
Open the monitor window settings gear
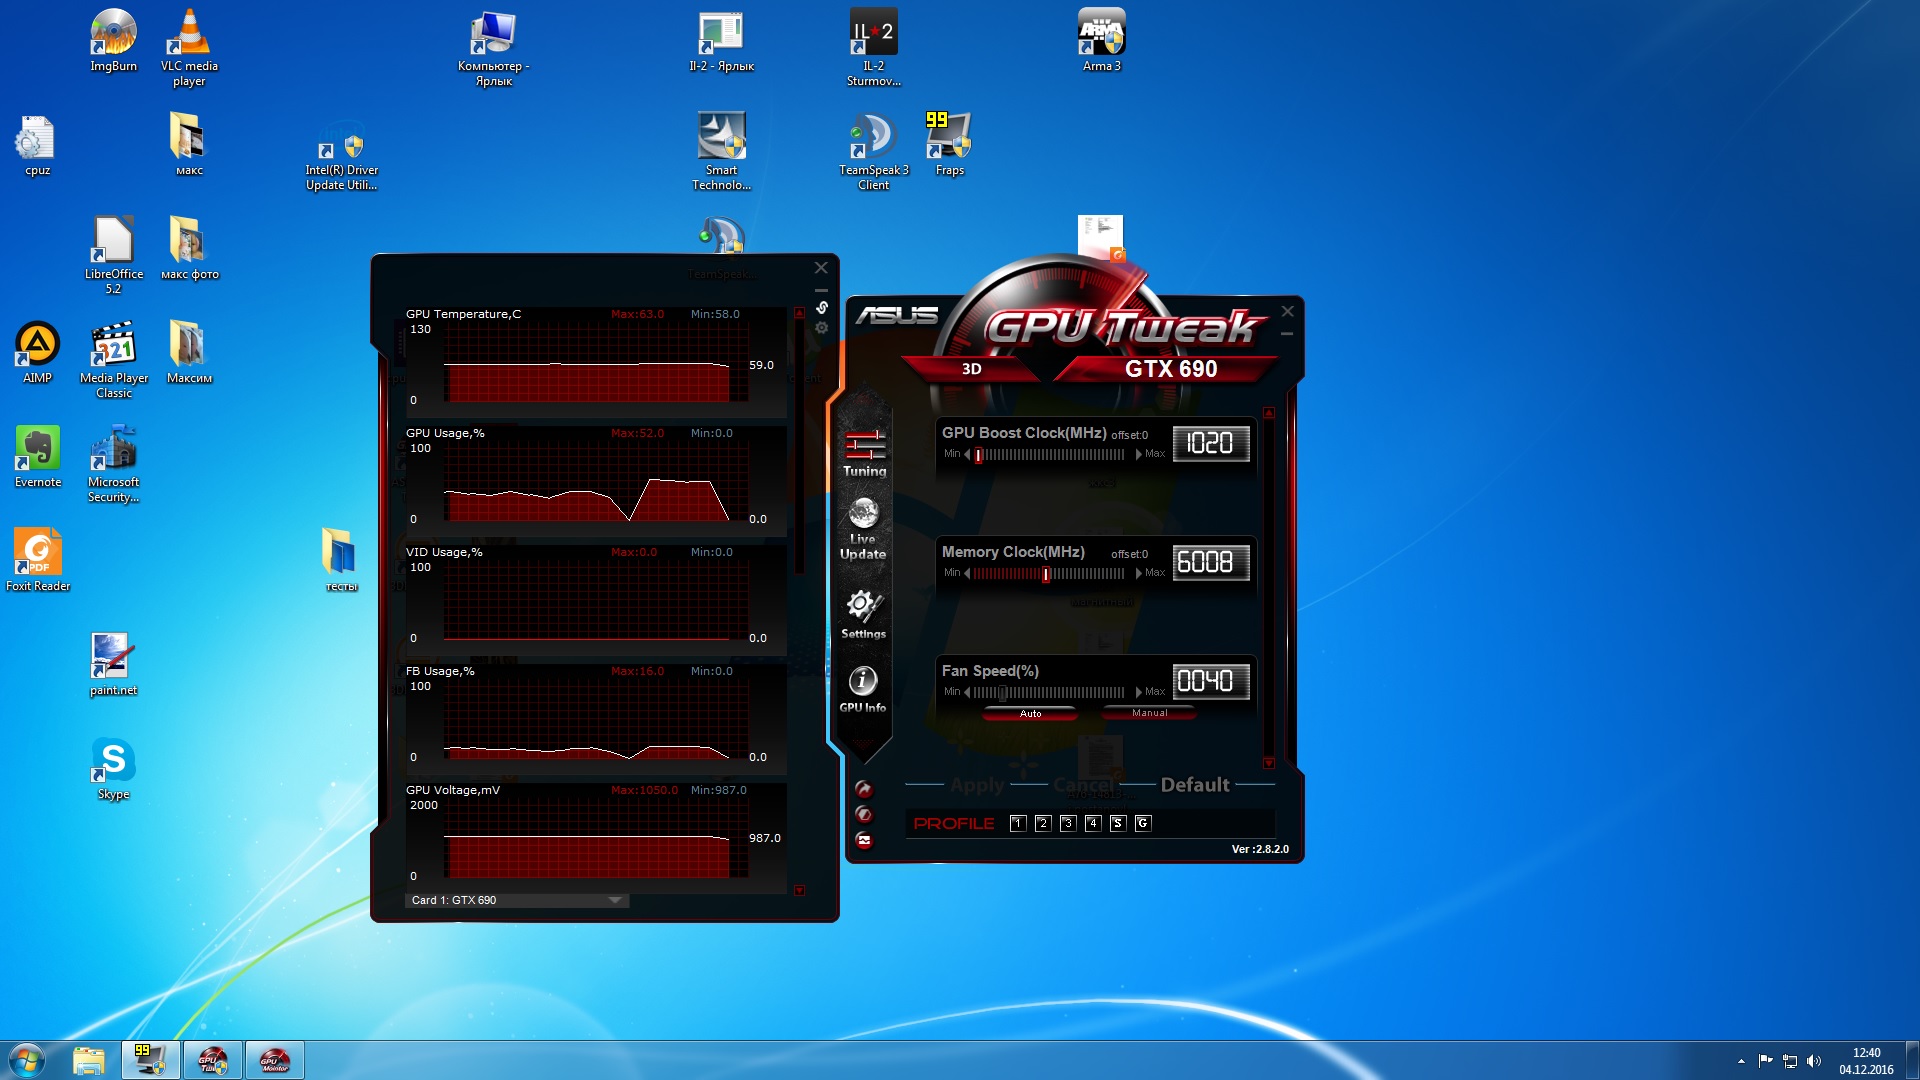point(822,328)
